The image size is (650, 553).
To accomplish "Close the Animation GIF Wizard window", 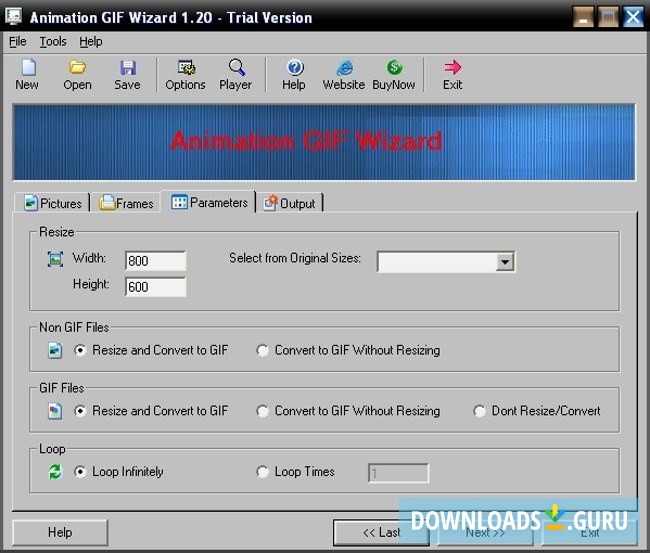I will [633, 17].
